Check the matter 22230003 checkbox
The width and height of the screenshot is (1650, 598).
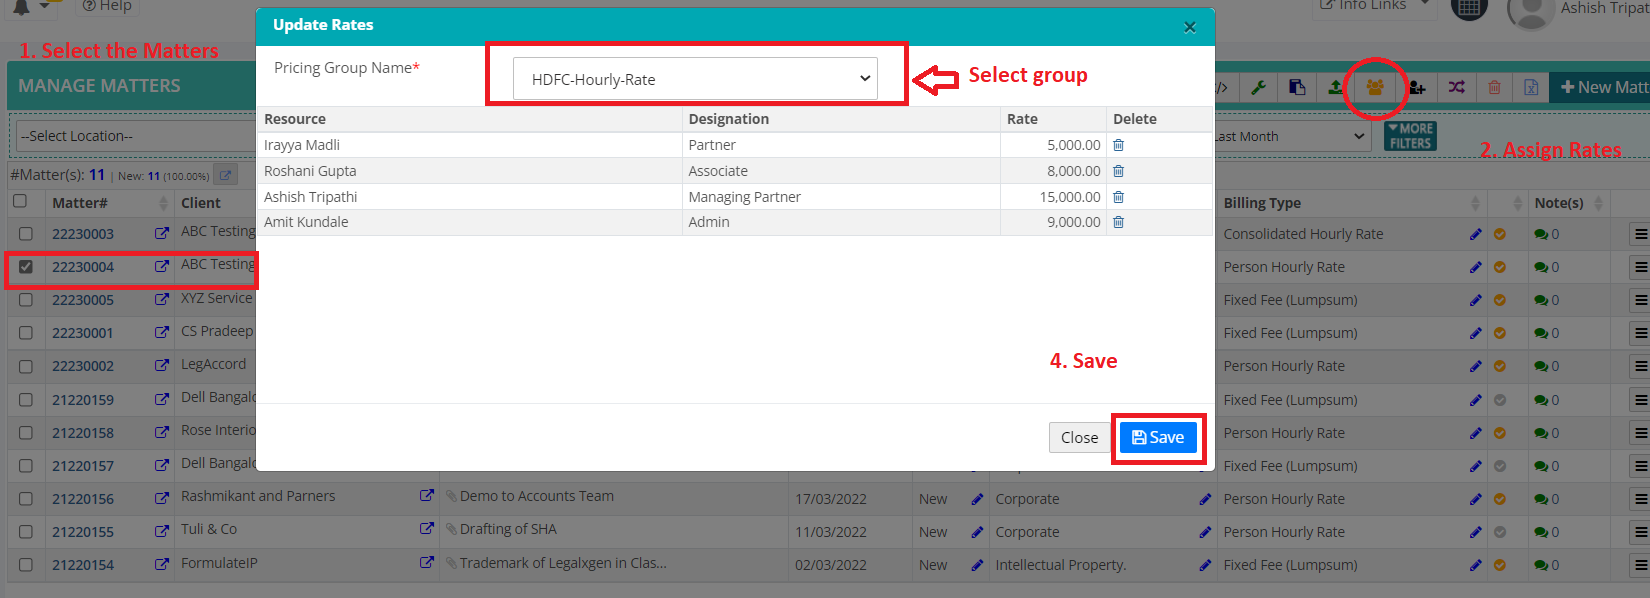click(x=26, y=234)
